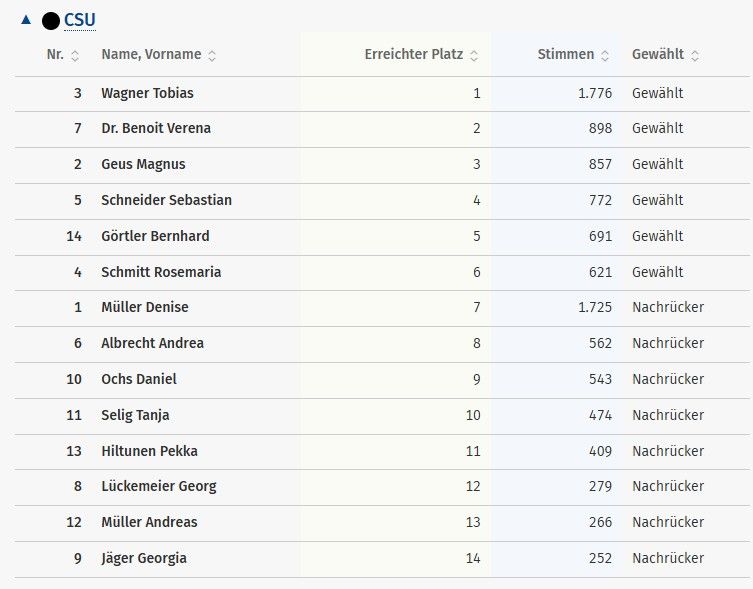Image resolution: width=753 pixels, height=589 pixels.
Task: Click the black CSU party dot
Action: click(x=51, y=20)
